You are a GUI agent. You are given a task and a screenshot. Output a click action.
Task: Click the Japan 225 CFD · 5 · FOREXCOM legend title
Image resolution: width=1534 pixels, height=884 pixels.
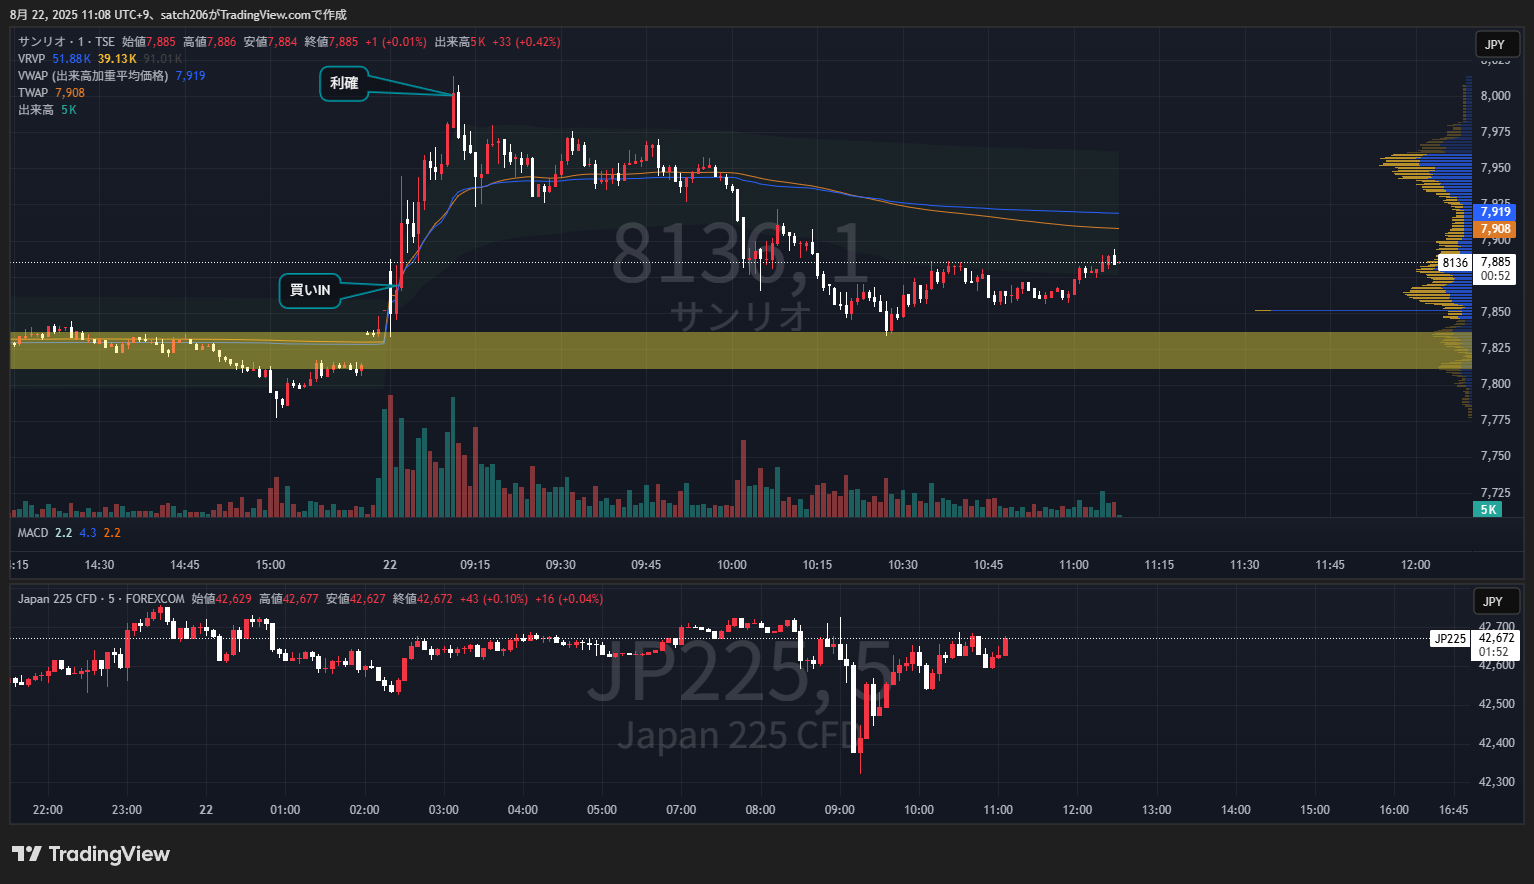[101, 599]
